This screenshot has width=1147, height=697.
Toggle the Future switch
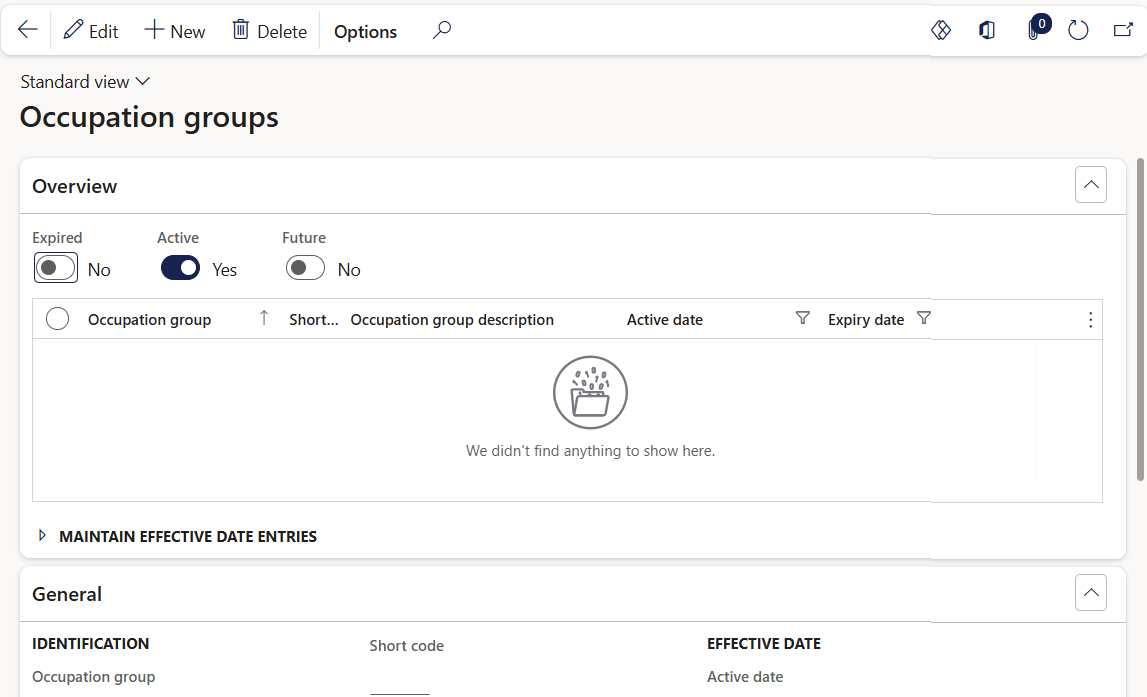tap(305, 268)
